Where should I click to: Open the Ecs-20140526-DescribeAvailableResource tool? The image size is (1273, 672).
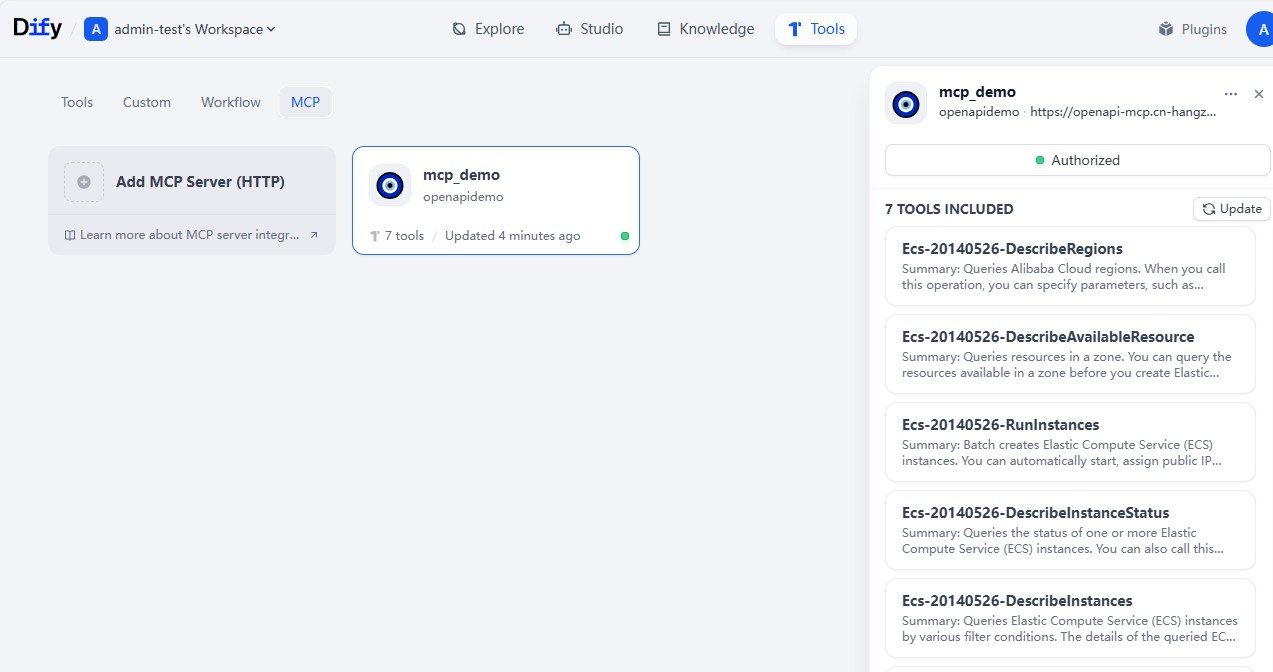point(1070,354)
